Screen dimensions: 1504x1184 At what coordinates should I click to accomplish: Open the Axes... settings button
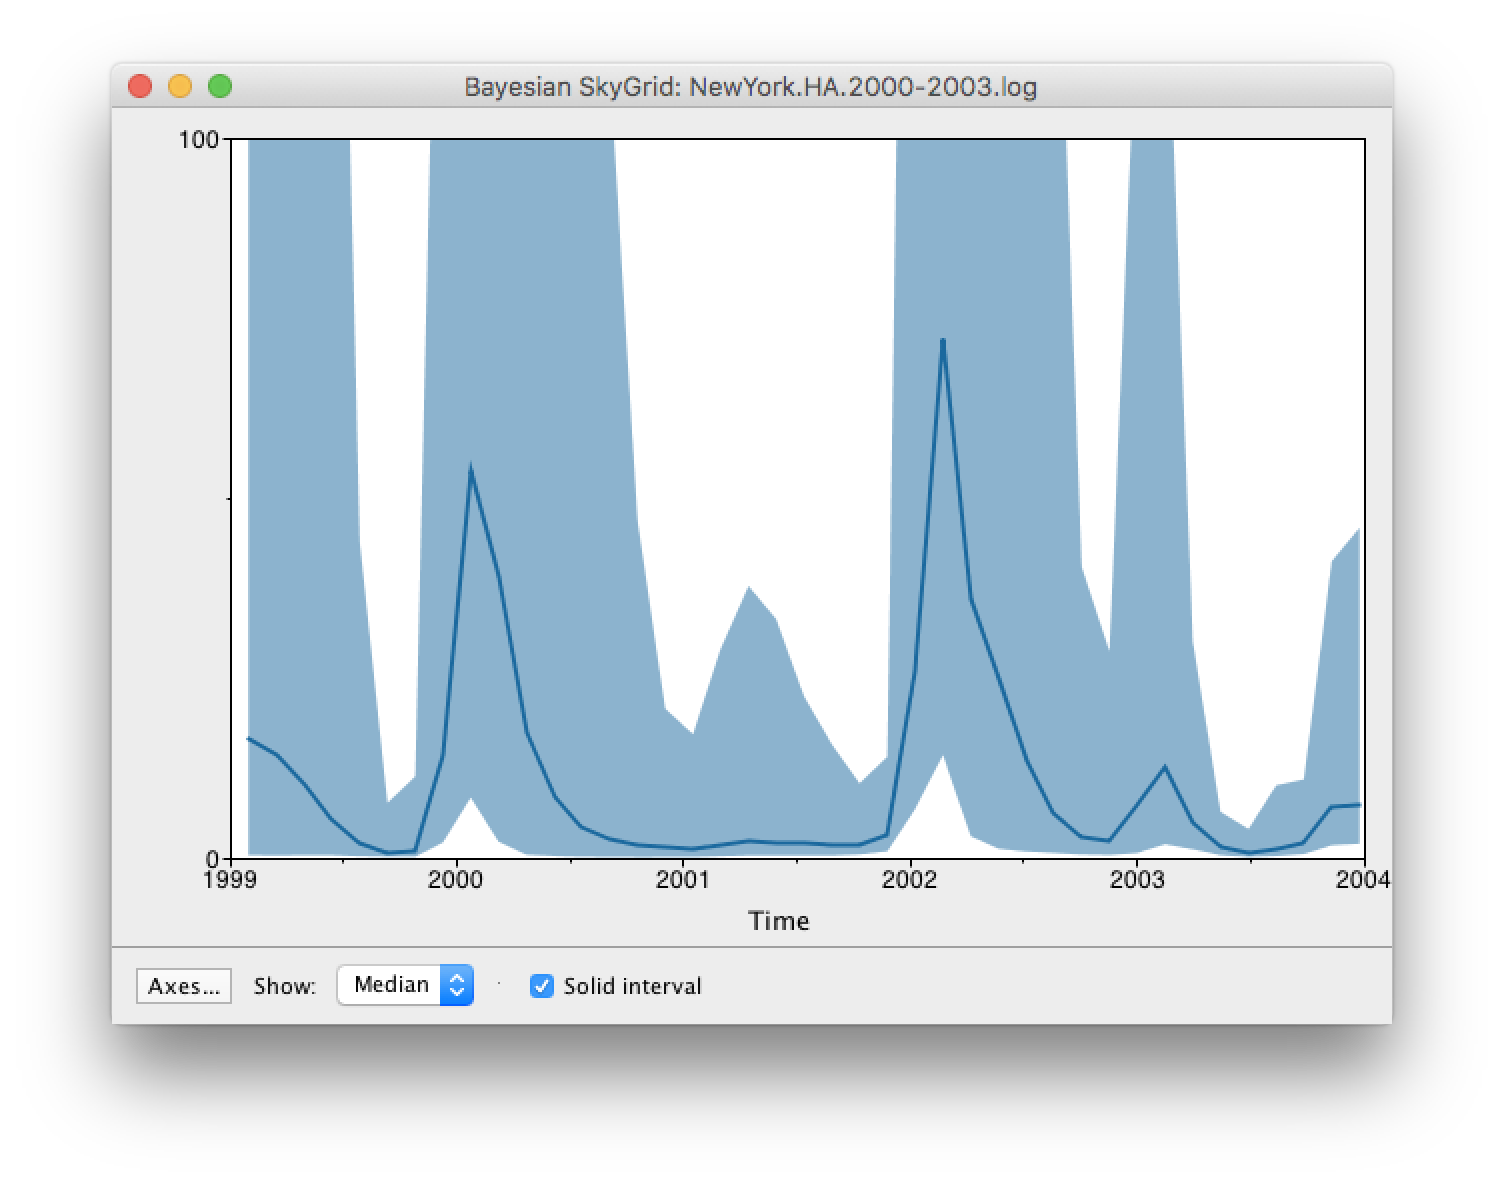[x=184, y=986]
